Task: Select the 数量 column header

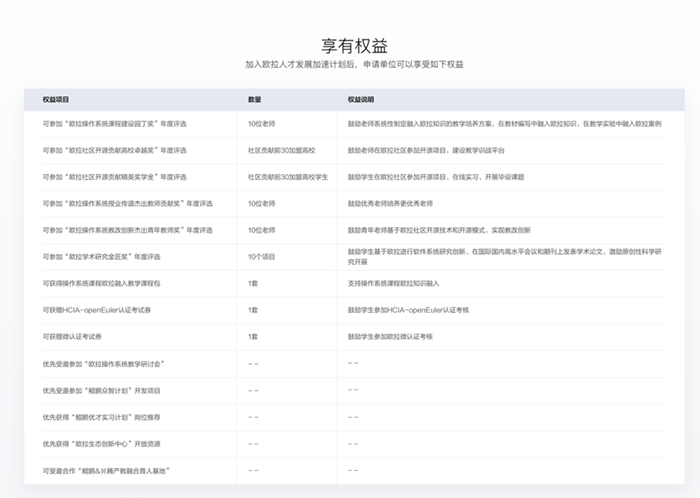Action: coord(255,100)
